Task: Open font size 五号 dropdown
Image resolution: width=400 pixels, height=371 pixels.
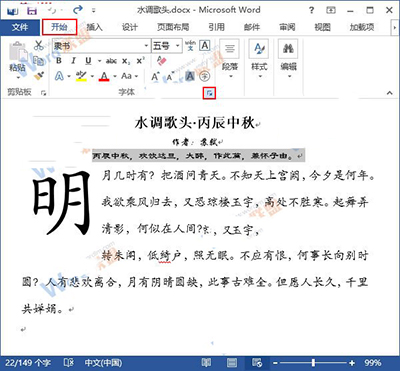Action: tap(178, 46)
